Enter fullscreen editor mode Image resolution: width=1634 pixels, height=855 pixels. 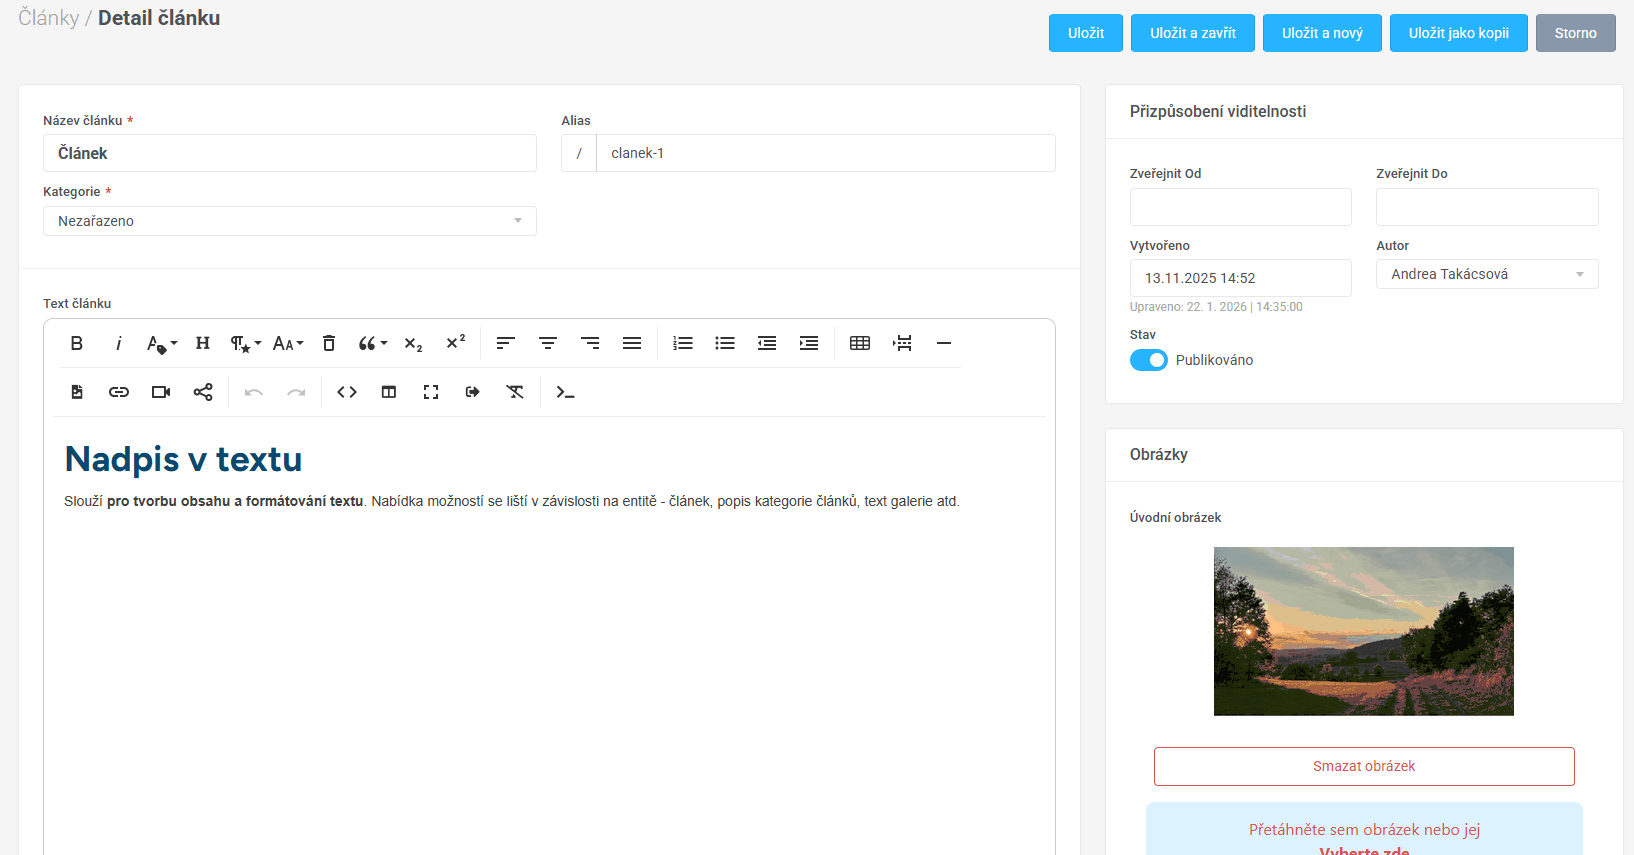point(431,392)
